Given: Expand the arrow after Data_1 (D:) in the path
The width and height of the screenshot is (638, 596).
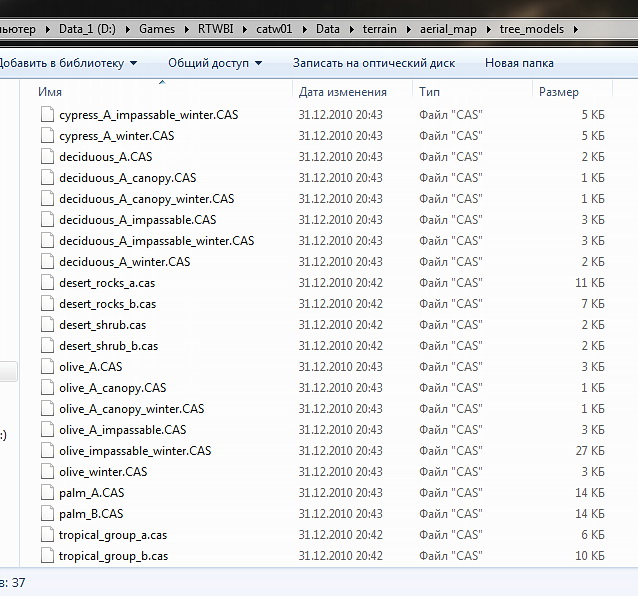Looking at the screenshot, I should pos(128,29).
